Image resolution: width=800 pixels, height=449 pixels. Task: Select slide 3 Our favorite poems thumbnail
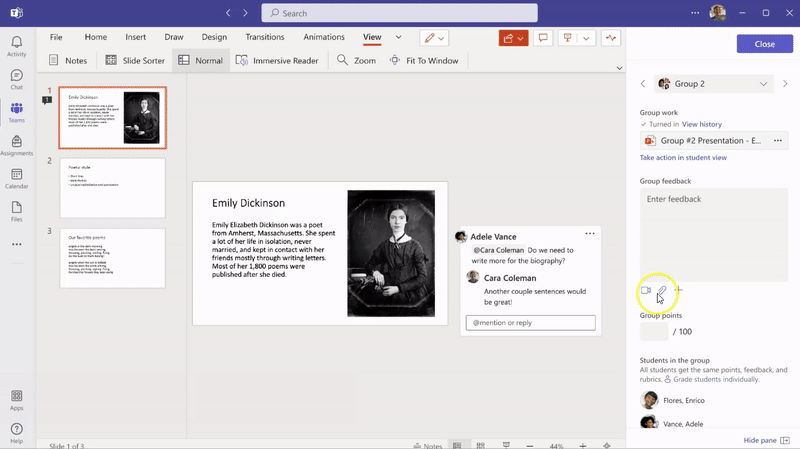(x=113, y=258)
